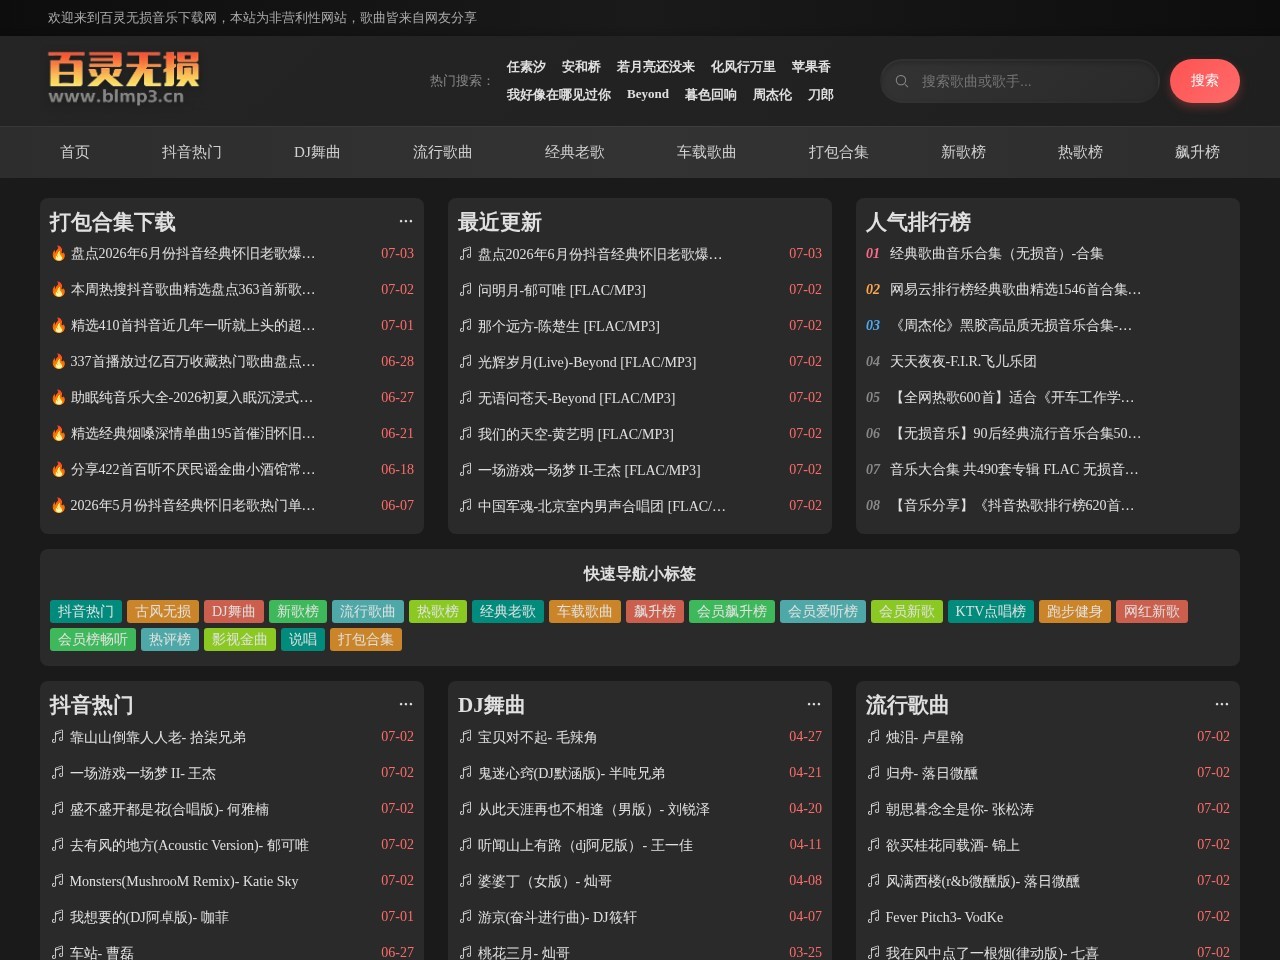This screenshot has width=1280, height=960.
Task: Click music note icon beside 那个远方-陈楚生
Action: point(465,325)
